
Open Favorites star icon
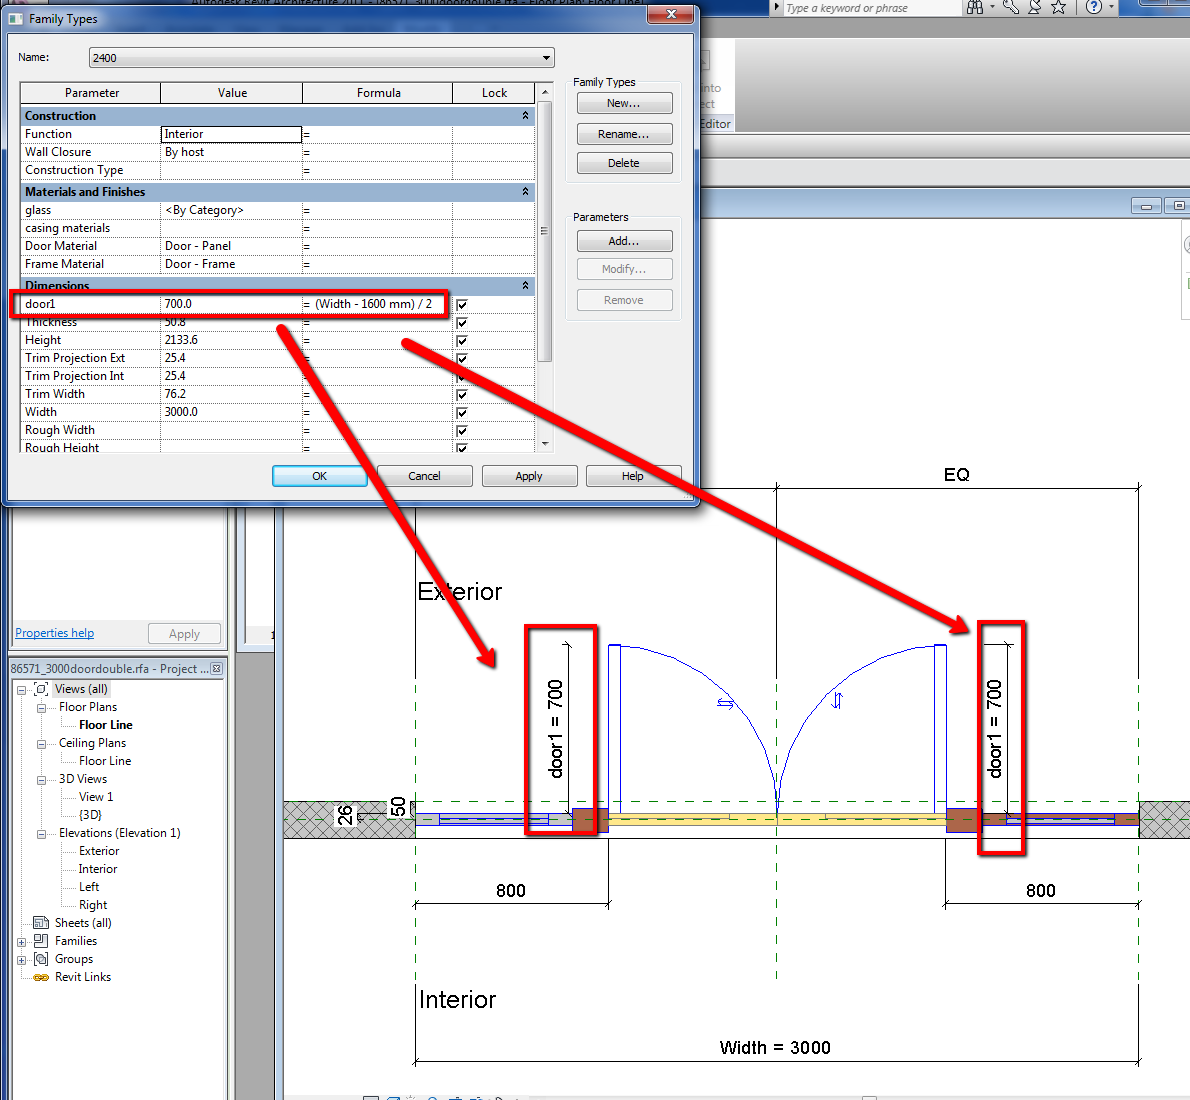click(x=1059, y=8)
